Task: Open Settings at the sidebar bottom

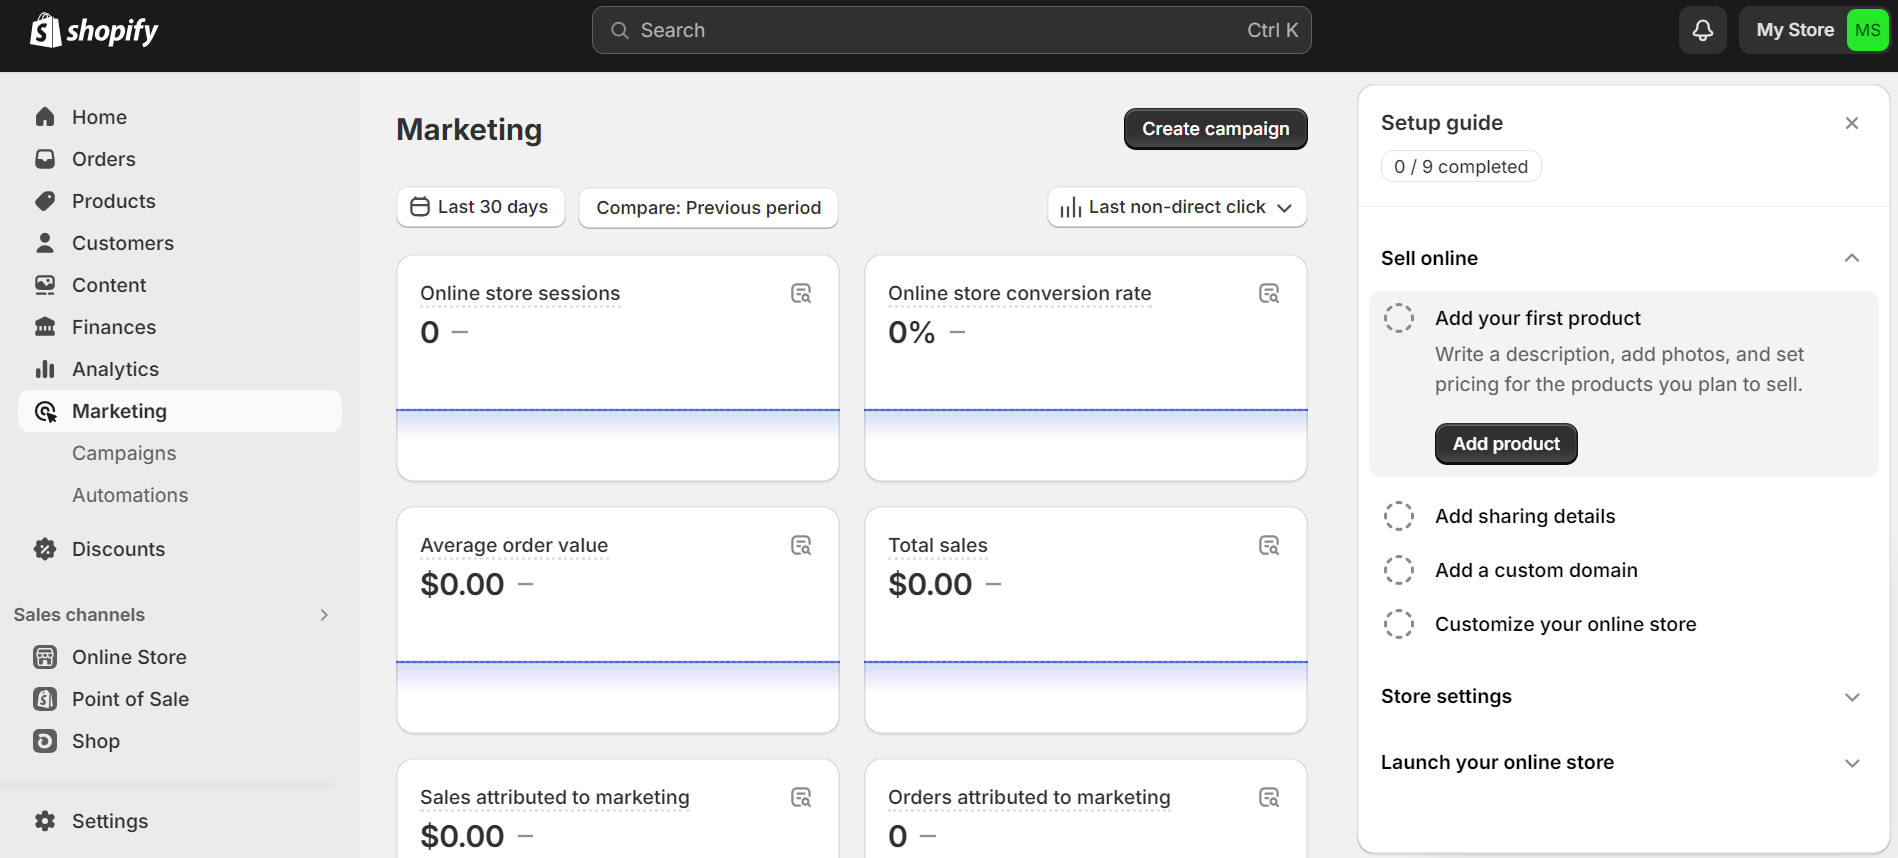Action: pos(180,821)
